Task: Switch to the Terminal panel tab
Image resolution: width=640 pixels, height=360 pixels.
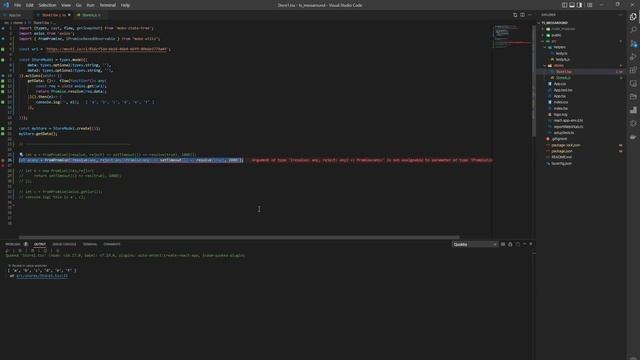Action: point(90,244)
